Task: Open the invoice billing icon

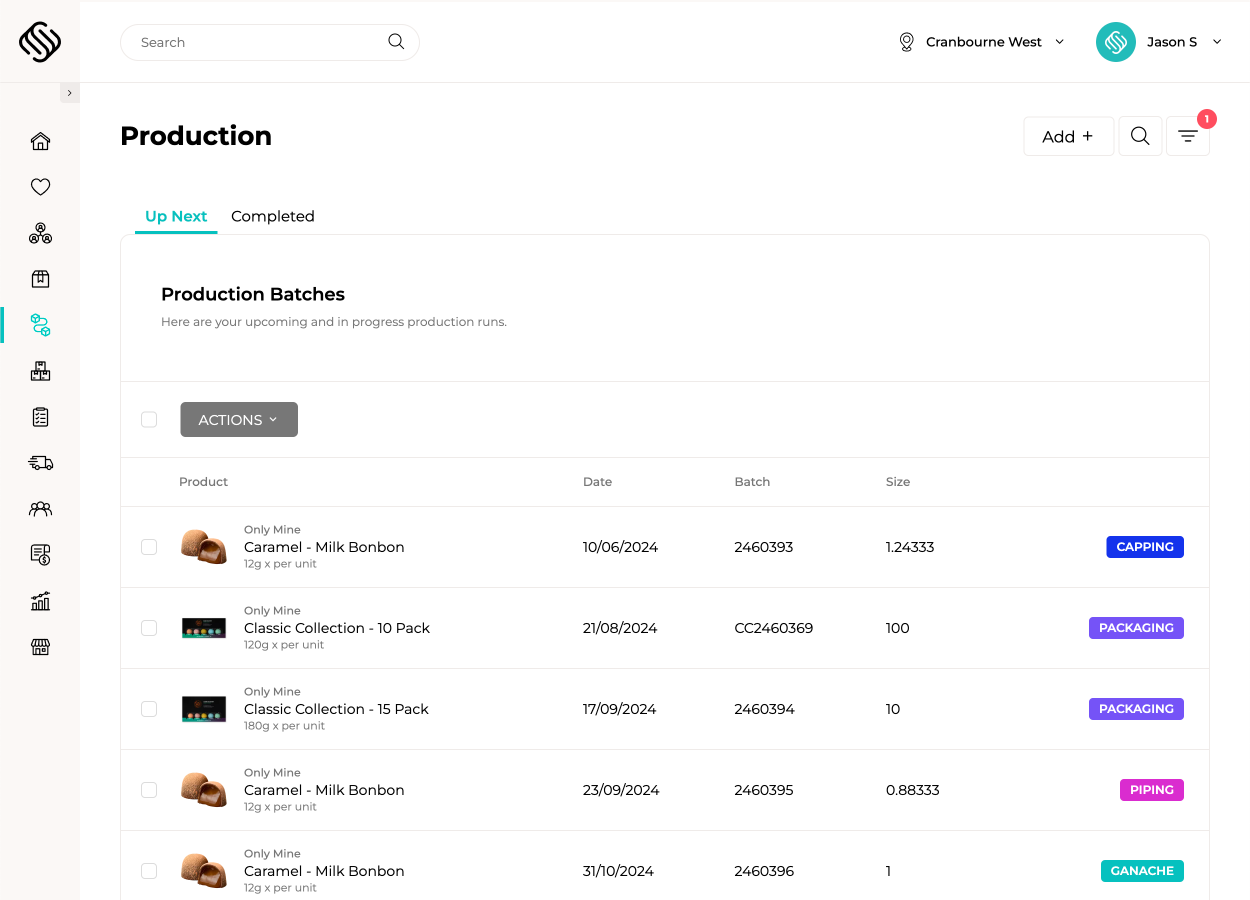Action: [40, 554]
